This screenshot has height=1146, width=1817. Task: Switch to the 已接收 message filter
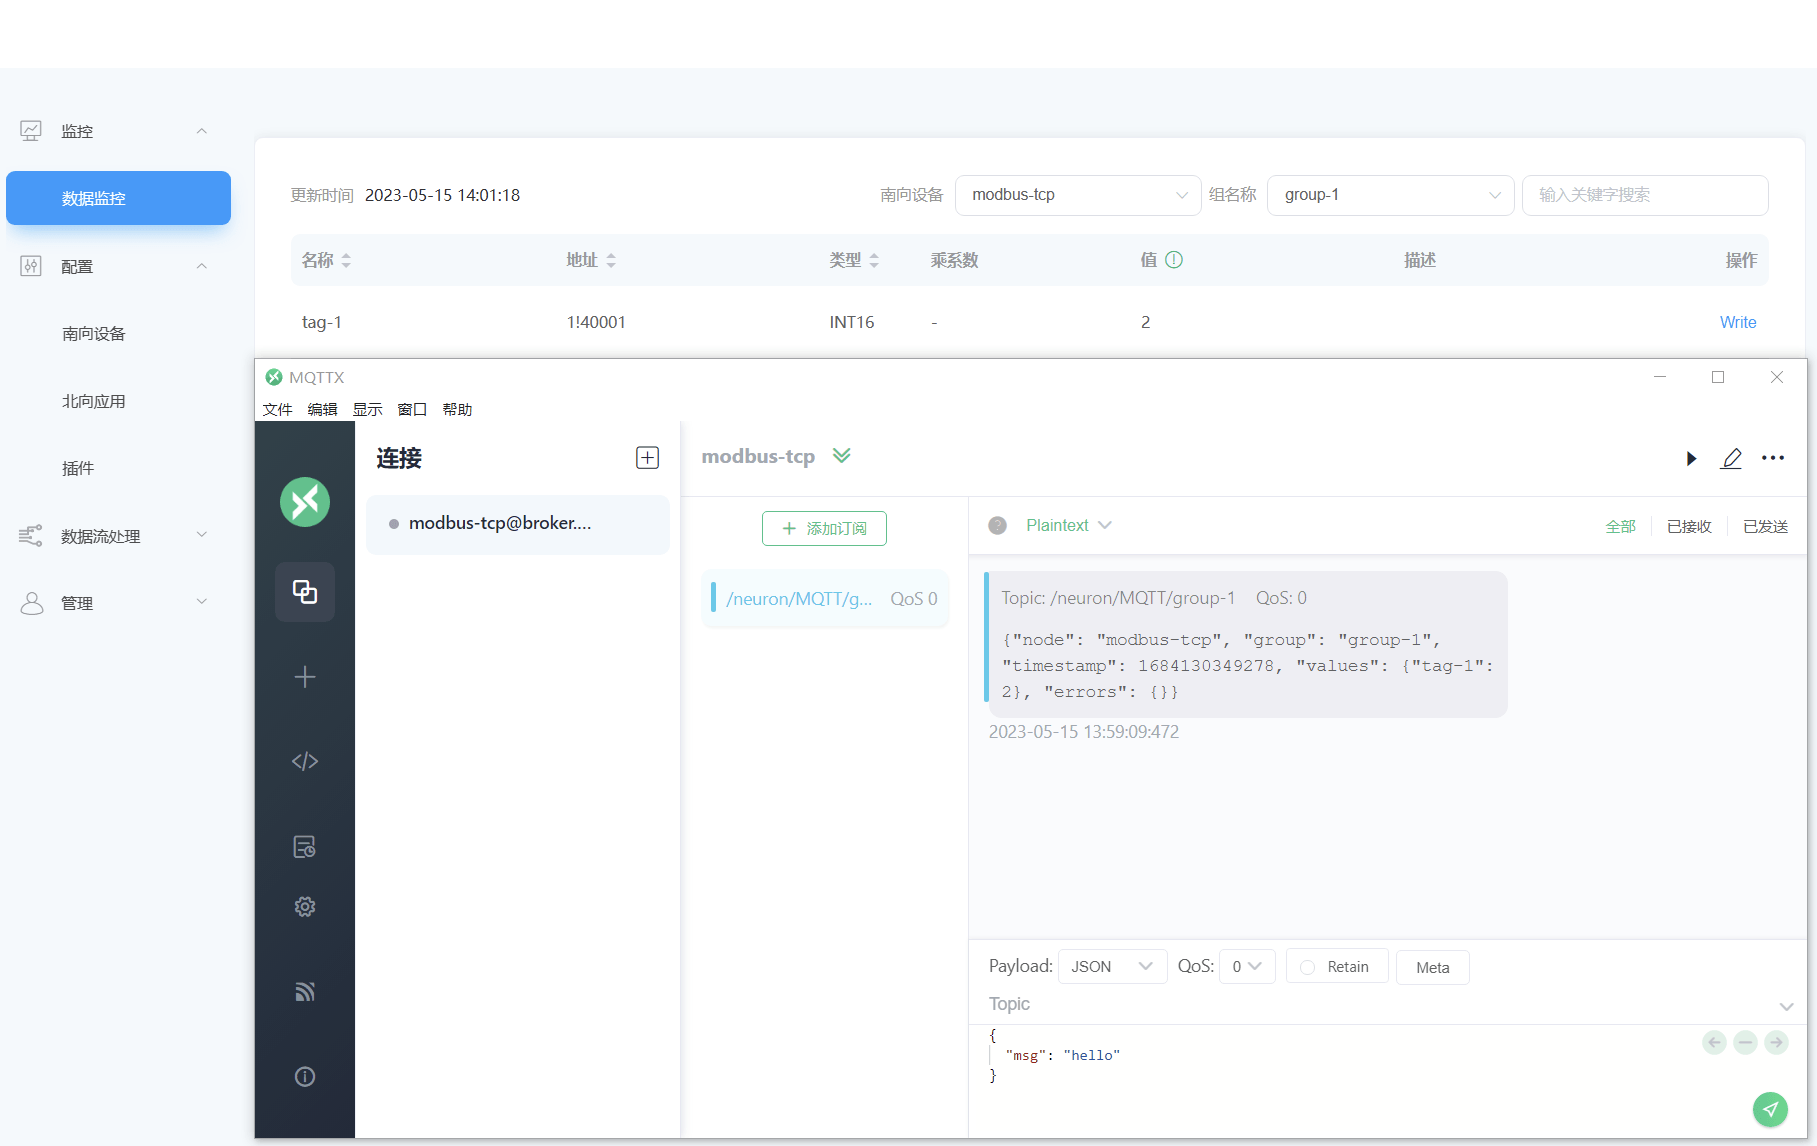[x=1689, y=527]
